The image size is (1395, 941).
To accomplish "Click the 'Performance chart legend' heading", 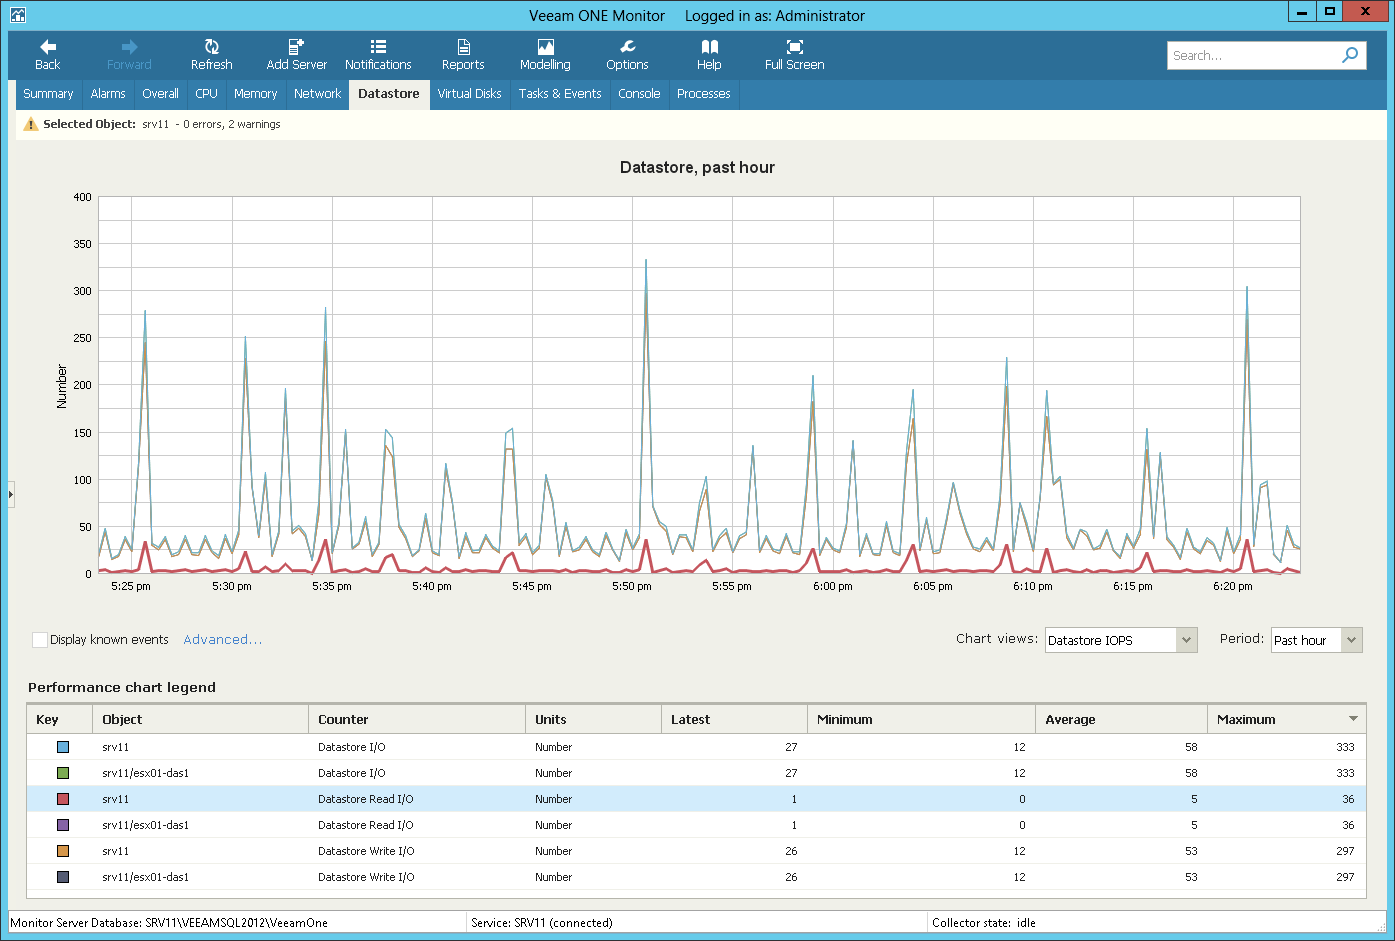I will coord(122,687).
